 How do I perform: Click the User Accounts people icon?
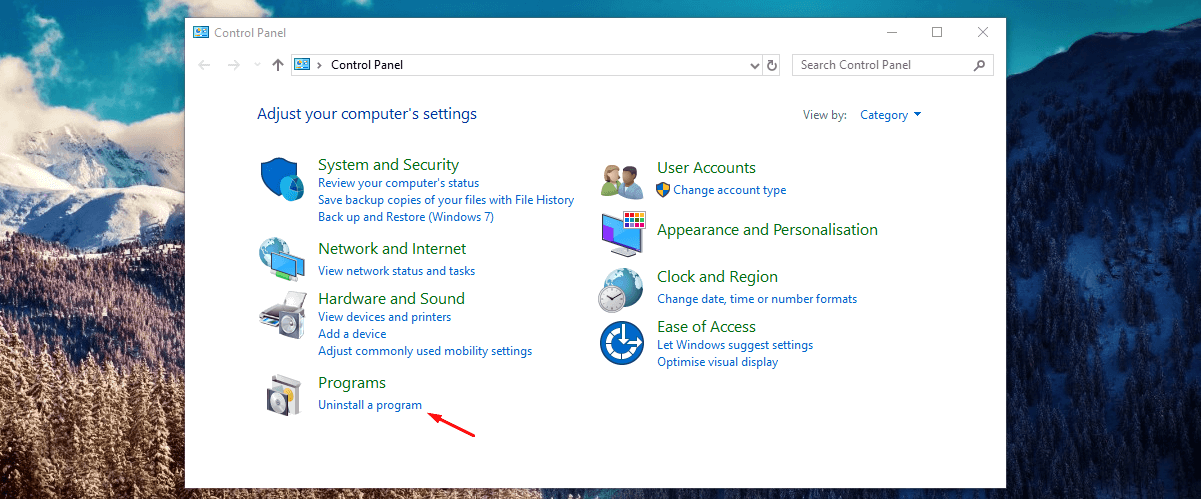pyautogui.click(x=622, y=181)
